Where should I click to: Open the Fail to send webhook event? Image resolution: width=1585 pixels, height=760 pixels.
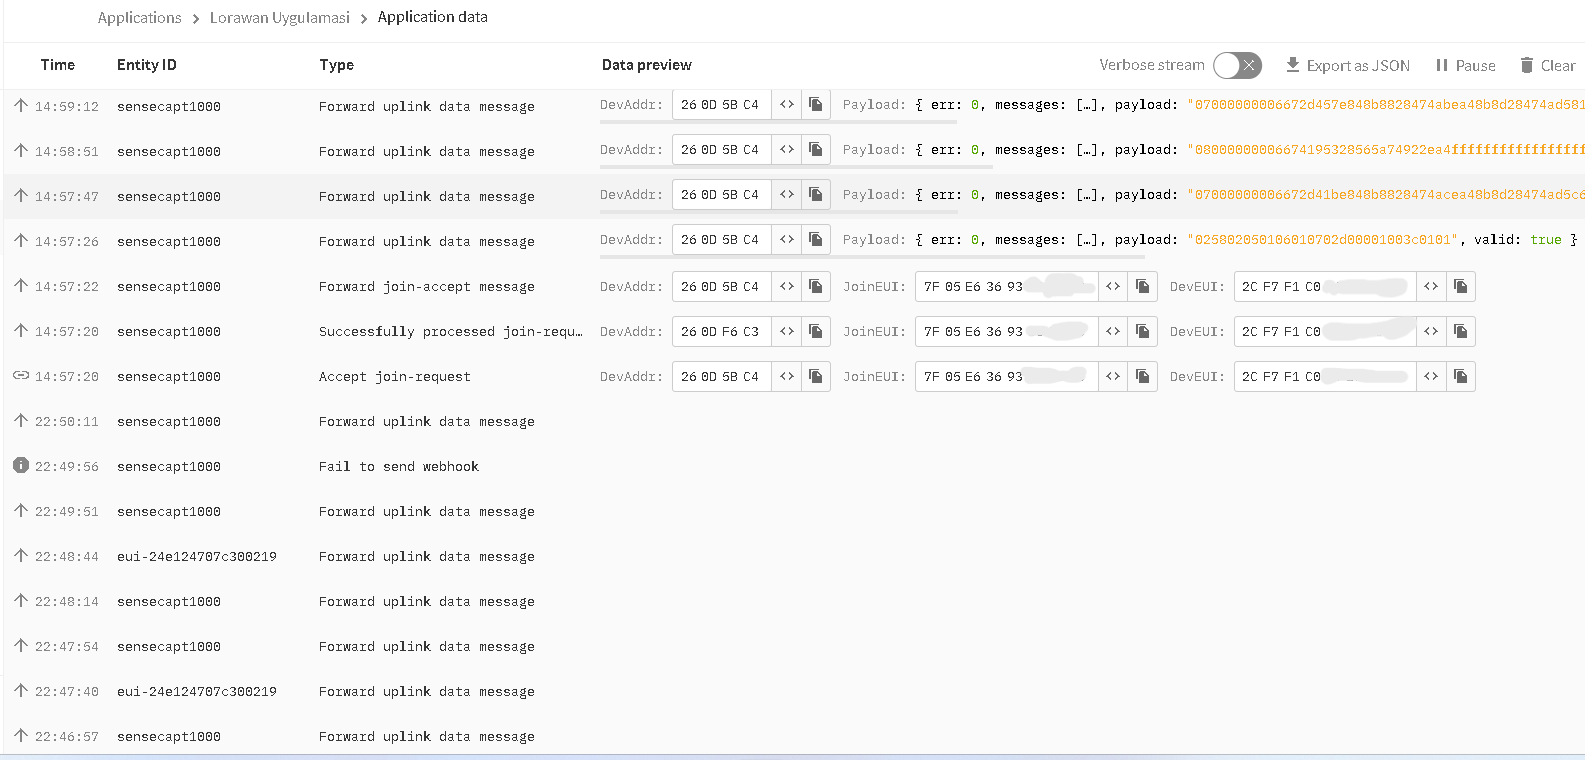pos(398,467)
